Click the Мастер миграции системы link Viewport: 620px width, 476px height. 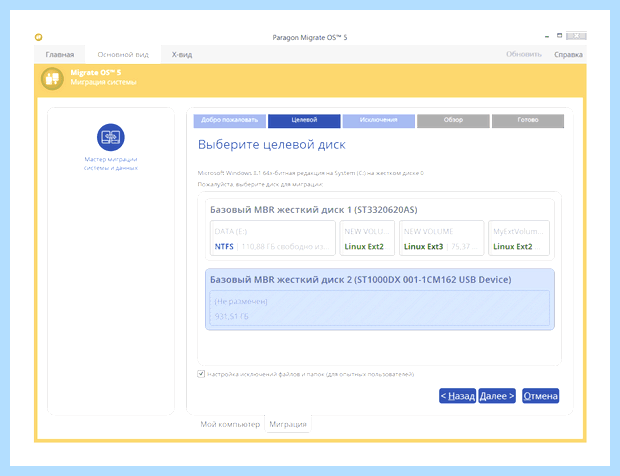point(111,163)
